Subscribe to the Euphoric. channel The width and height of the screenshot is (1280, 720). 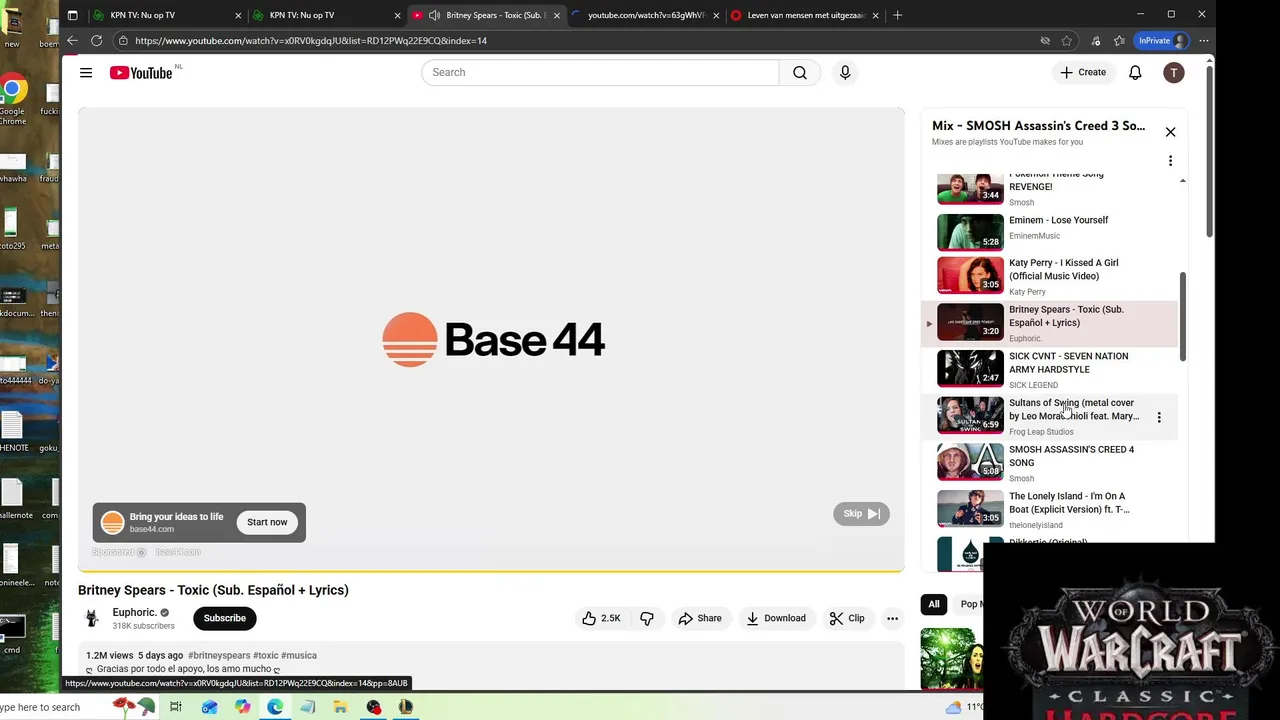coord(224,618)
